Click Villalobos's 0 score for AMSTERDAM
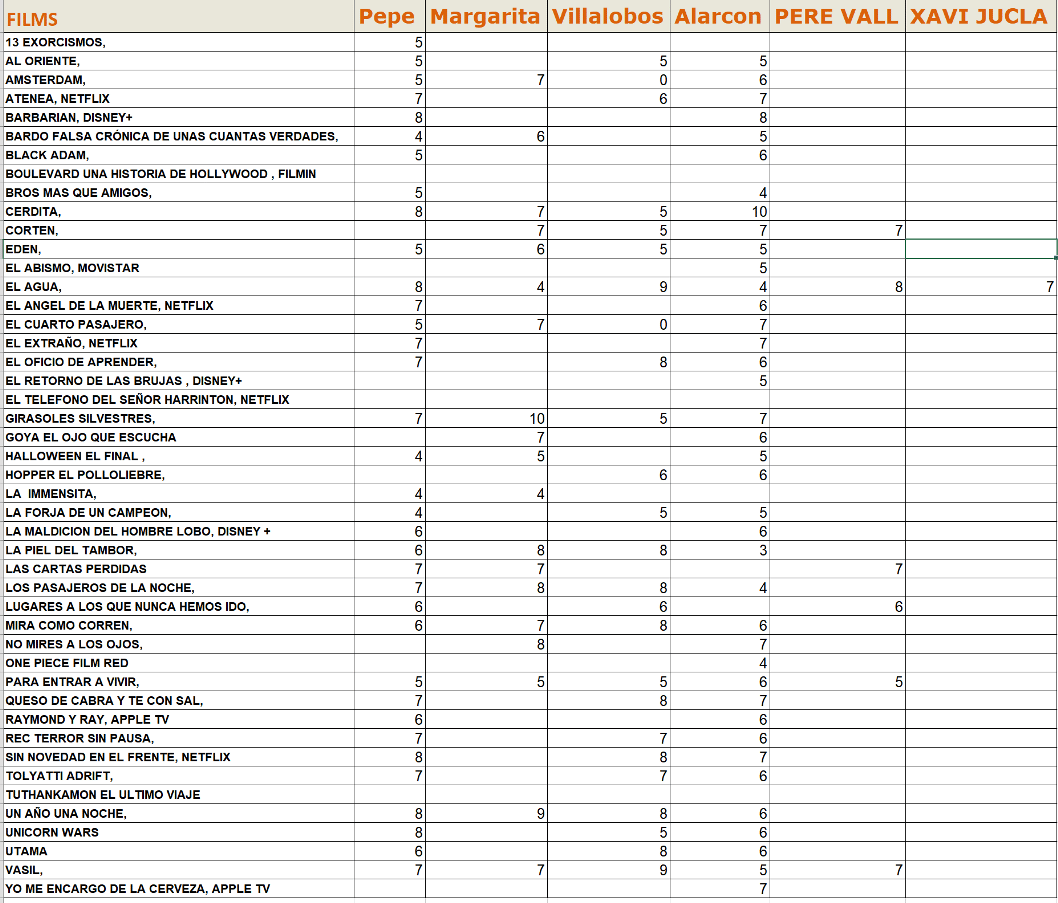 pyautogui.click(x=609, y=80)
